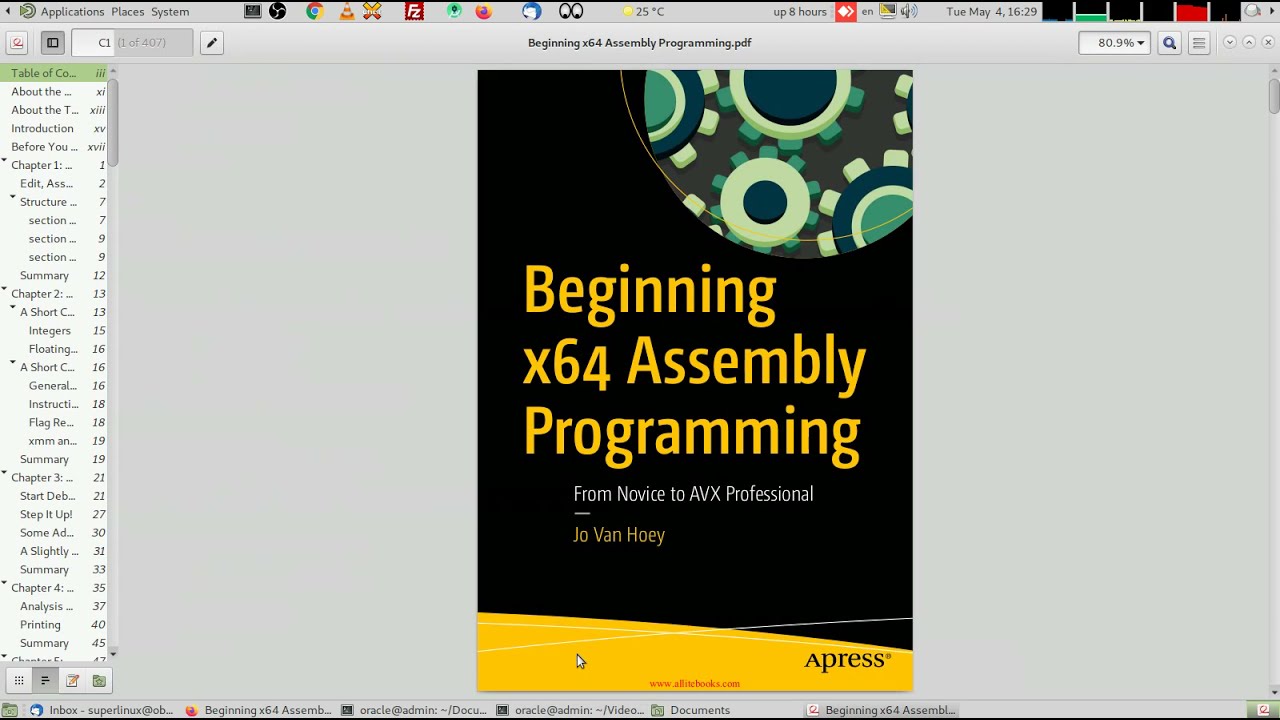Switch sidebar to bookmarks view
The width and height of the screenshot is (1280, 720).
pyautogui.click(x=99, y=680)
